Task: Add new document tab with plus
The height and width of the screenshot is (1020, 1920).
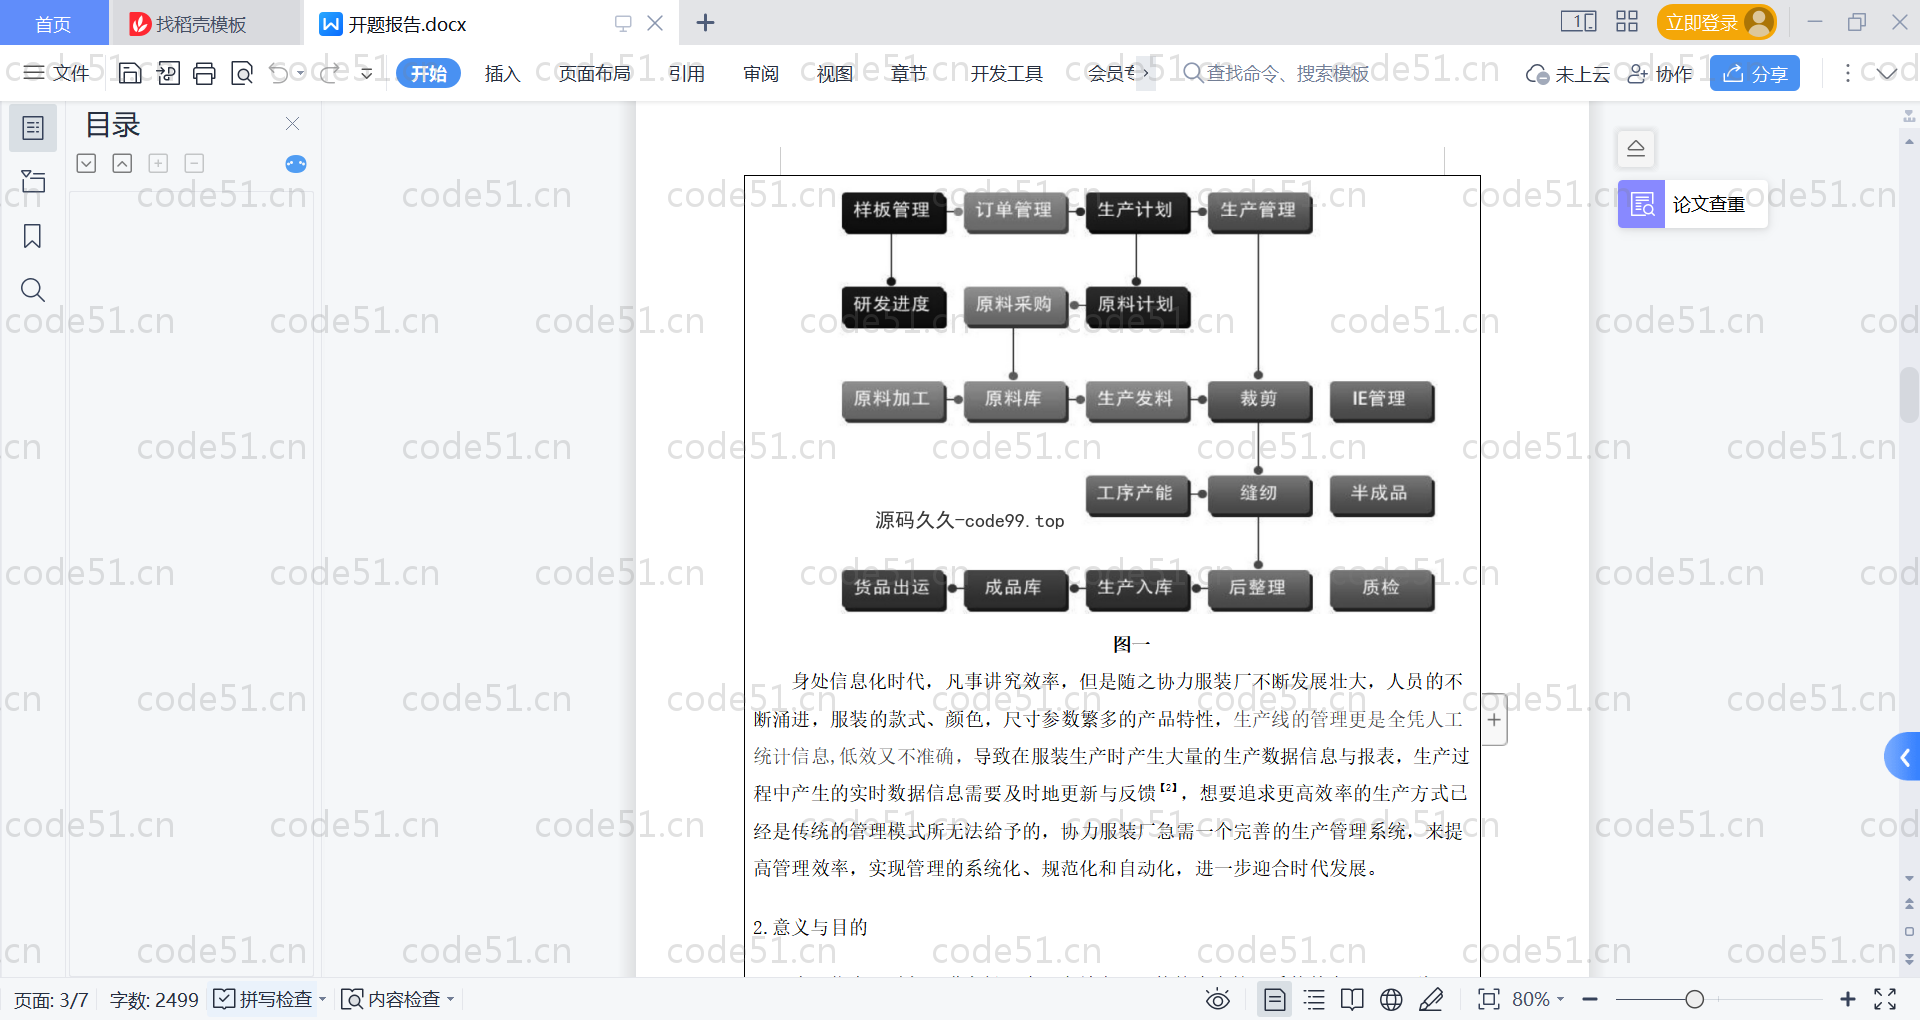Action: 705,22
